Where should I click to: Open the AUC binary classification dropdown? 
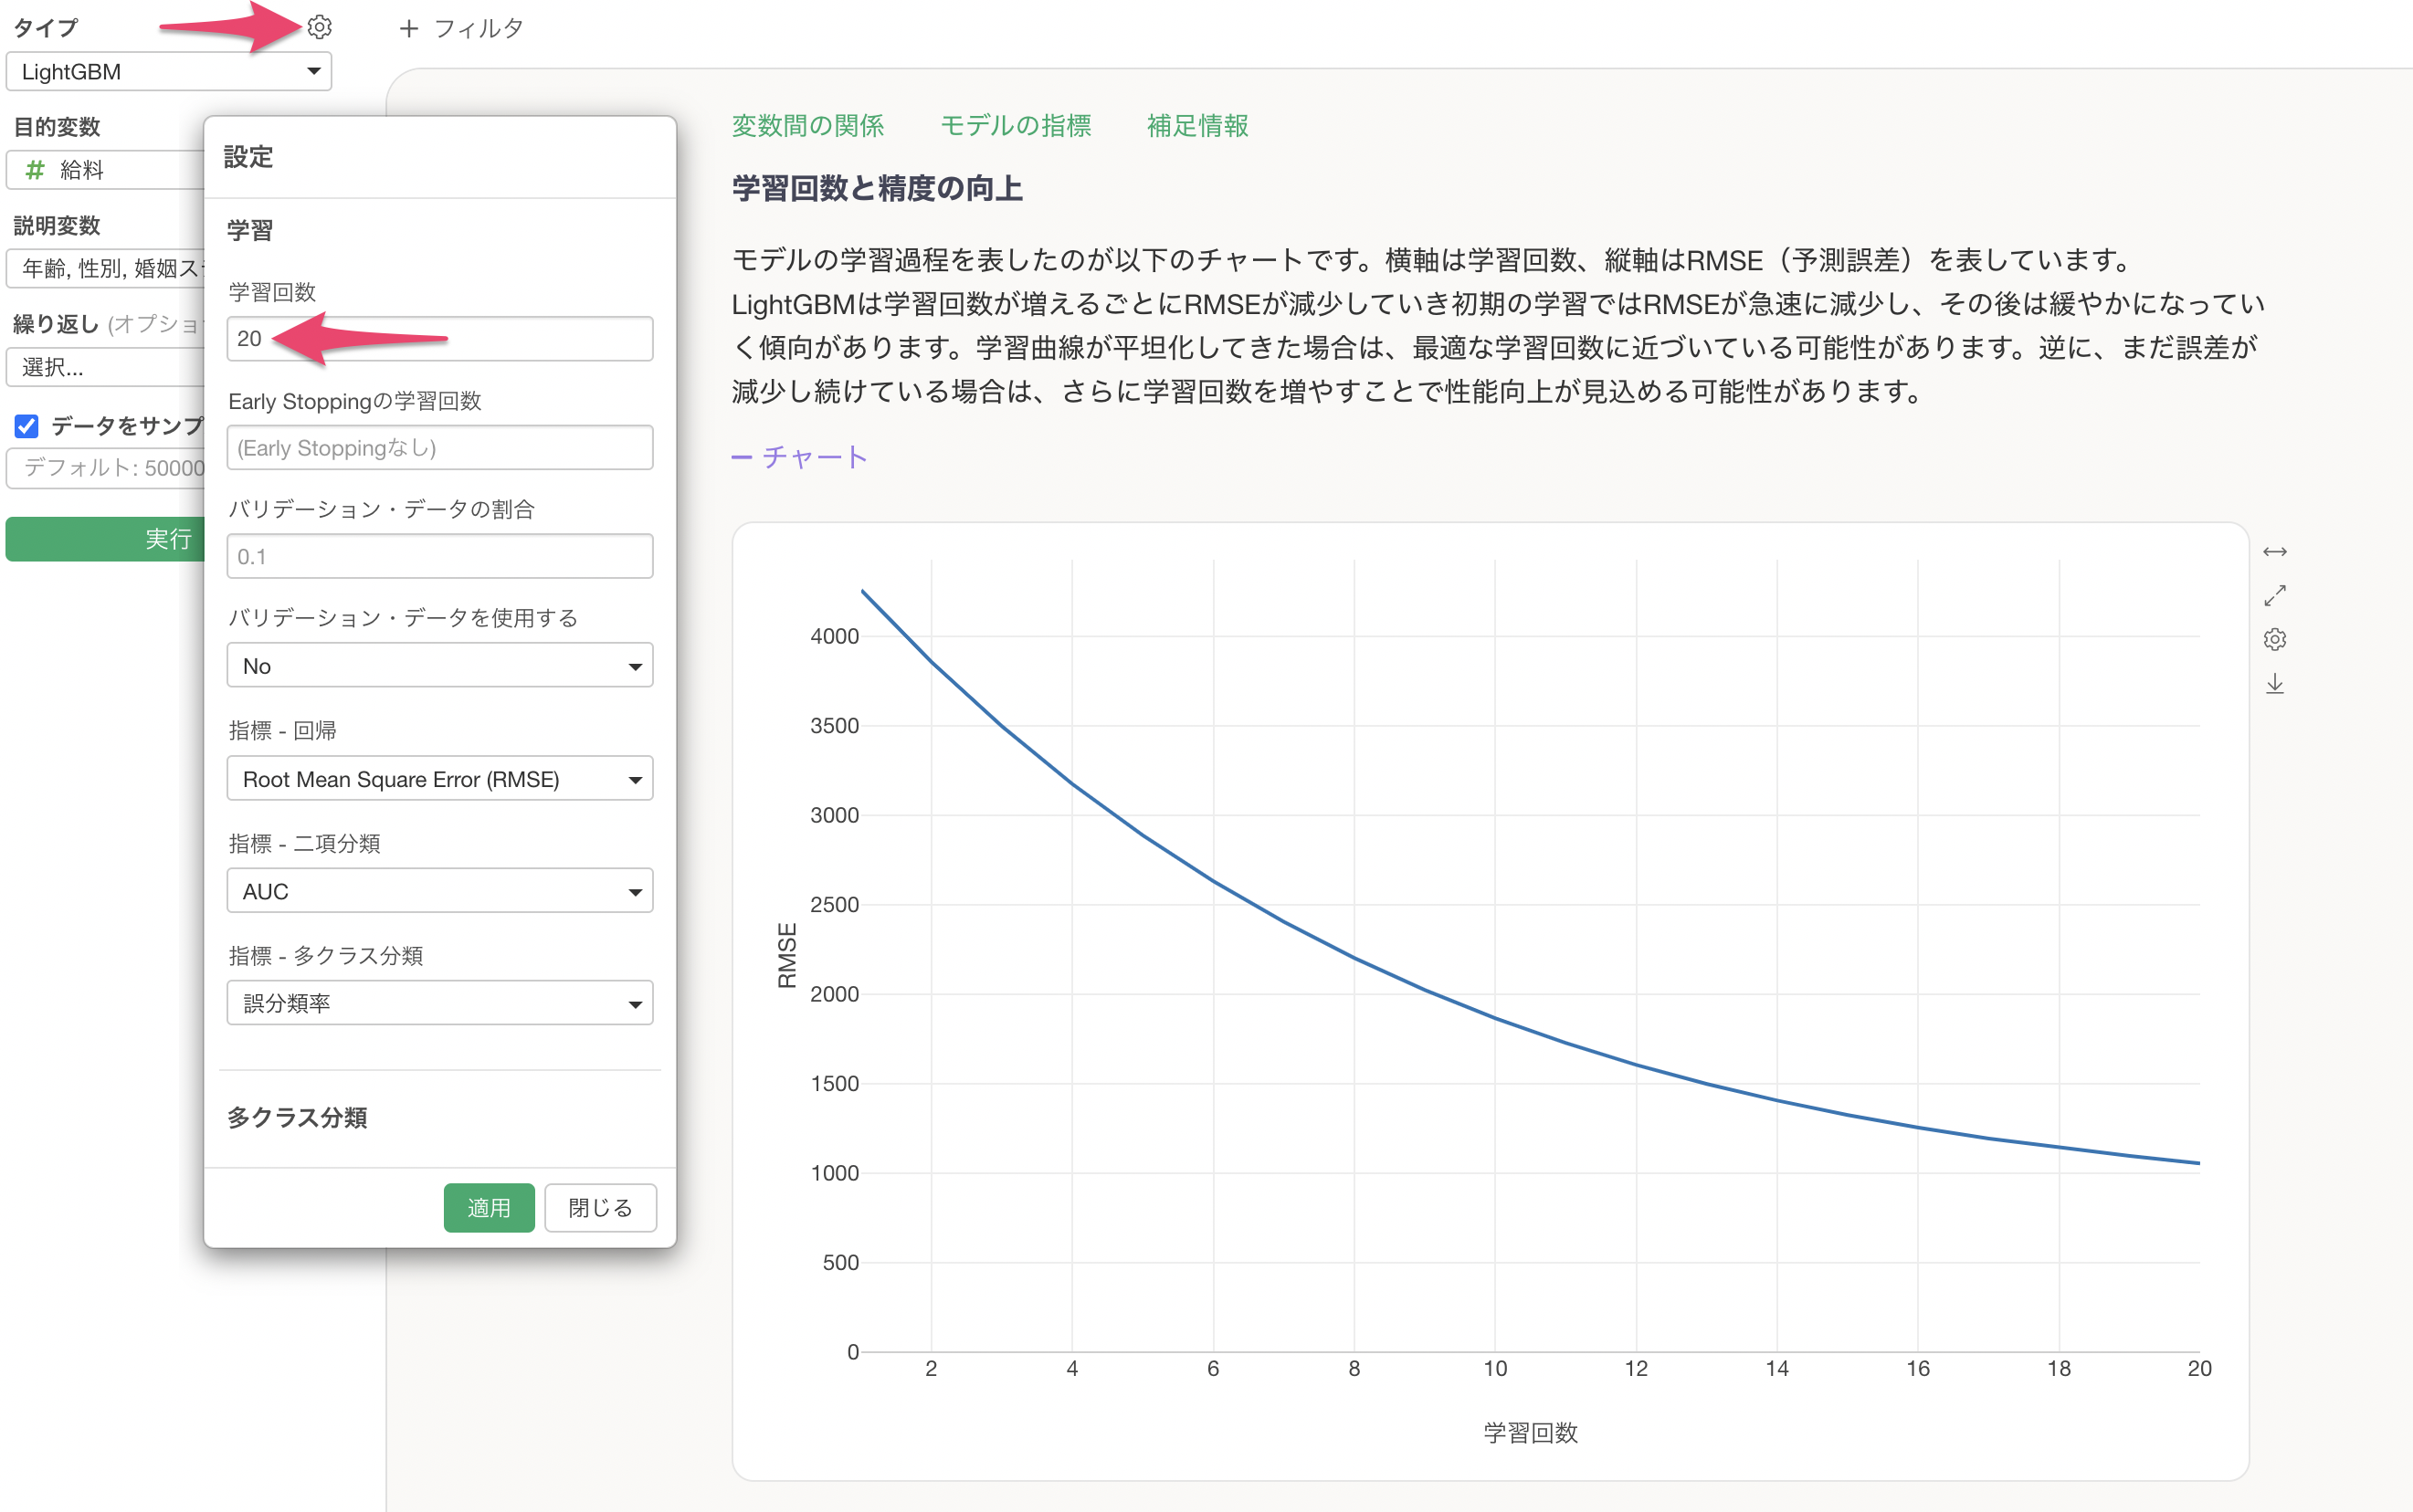pyautogui.click(x=439, y=891)
